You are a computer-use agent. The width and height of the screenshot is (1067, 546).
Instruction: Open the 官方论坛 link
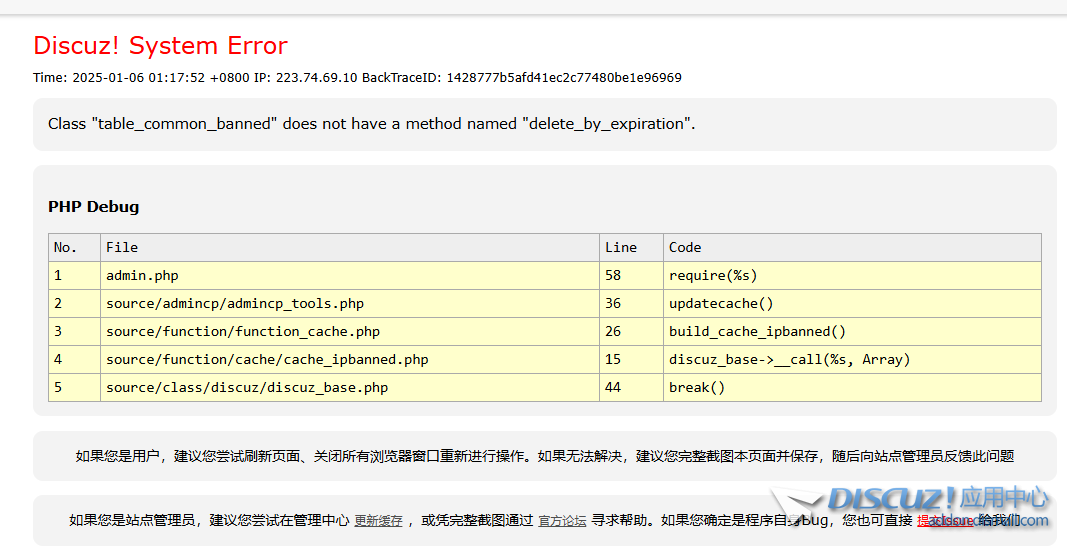pos(562,521)
